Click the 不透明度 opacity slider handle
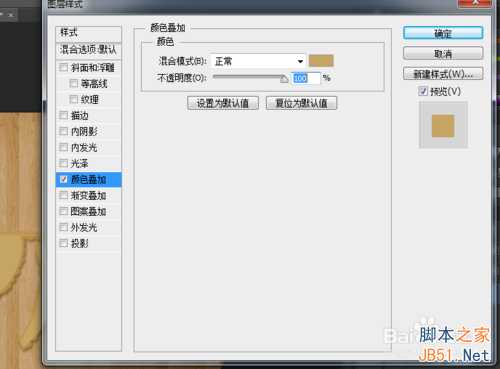 (284, 79)
